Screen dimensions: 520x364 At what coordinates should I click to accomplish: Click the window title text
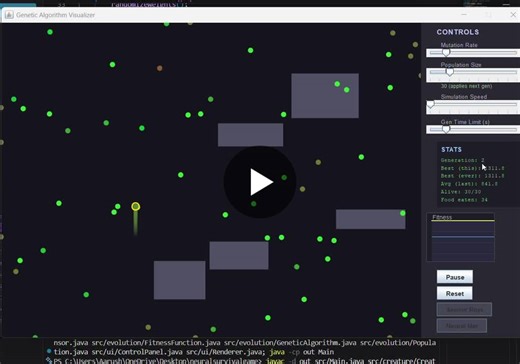point(55,15)
